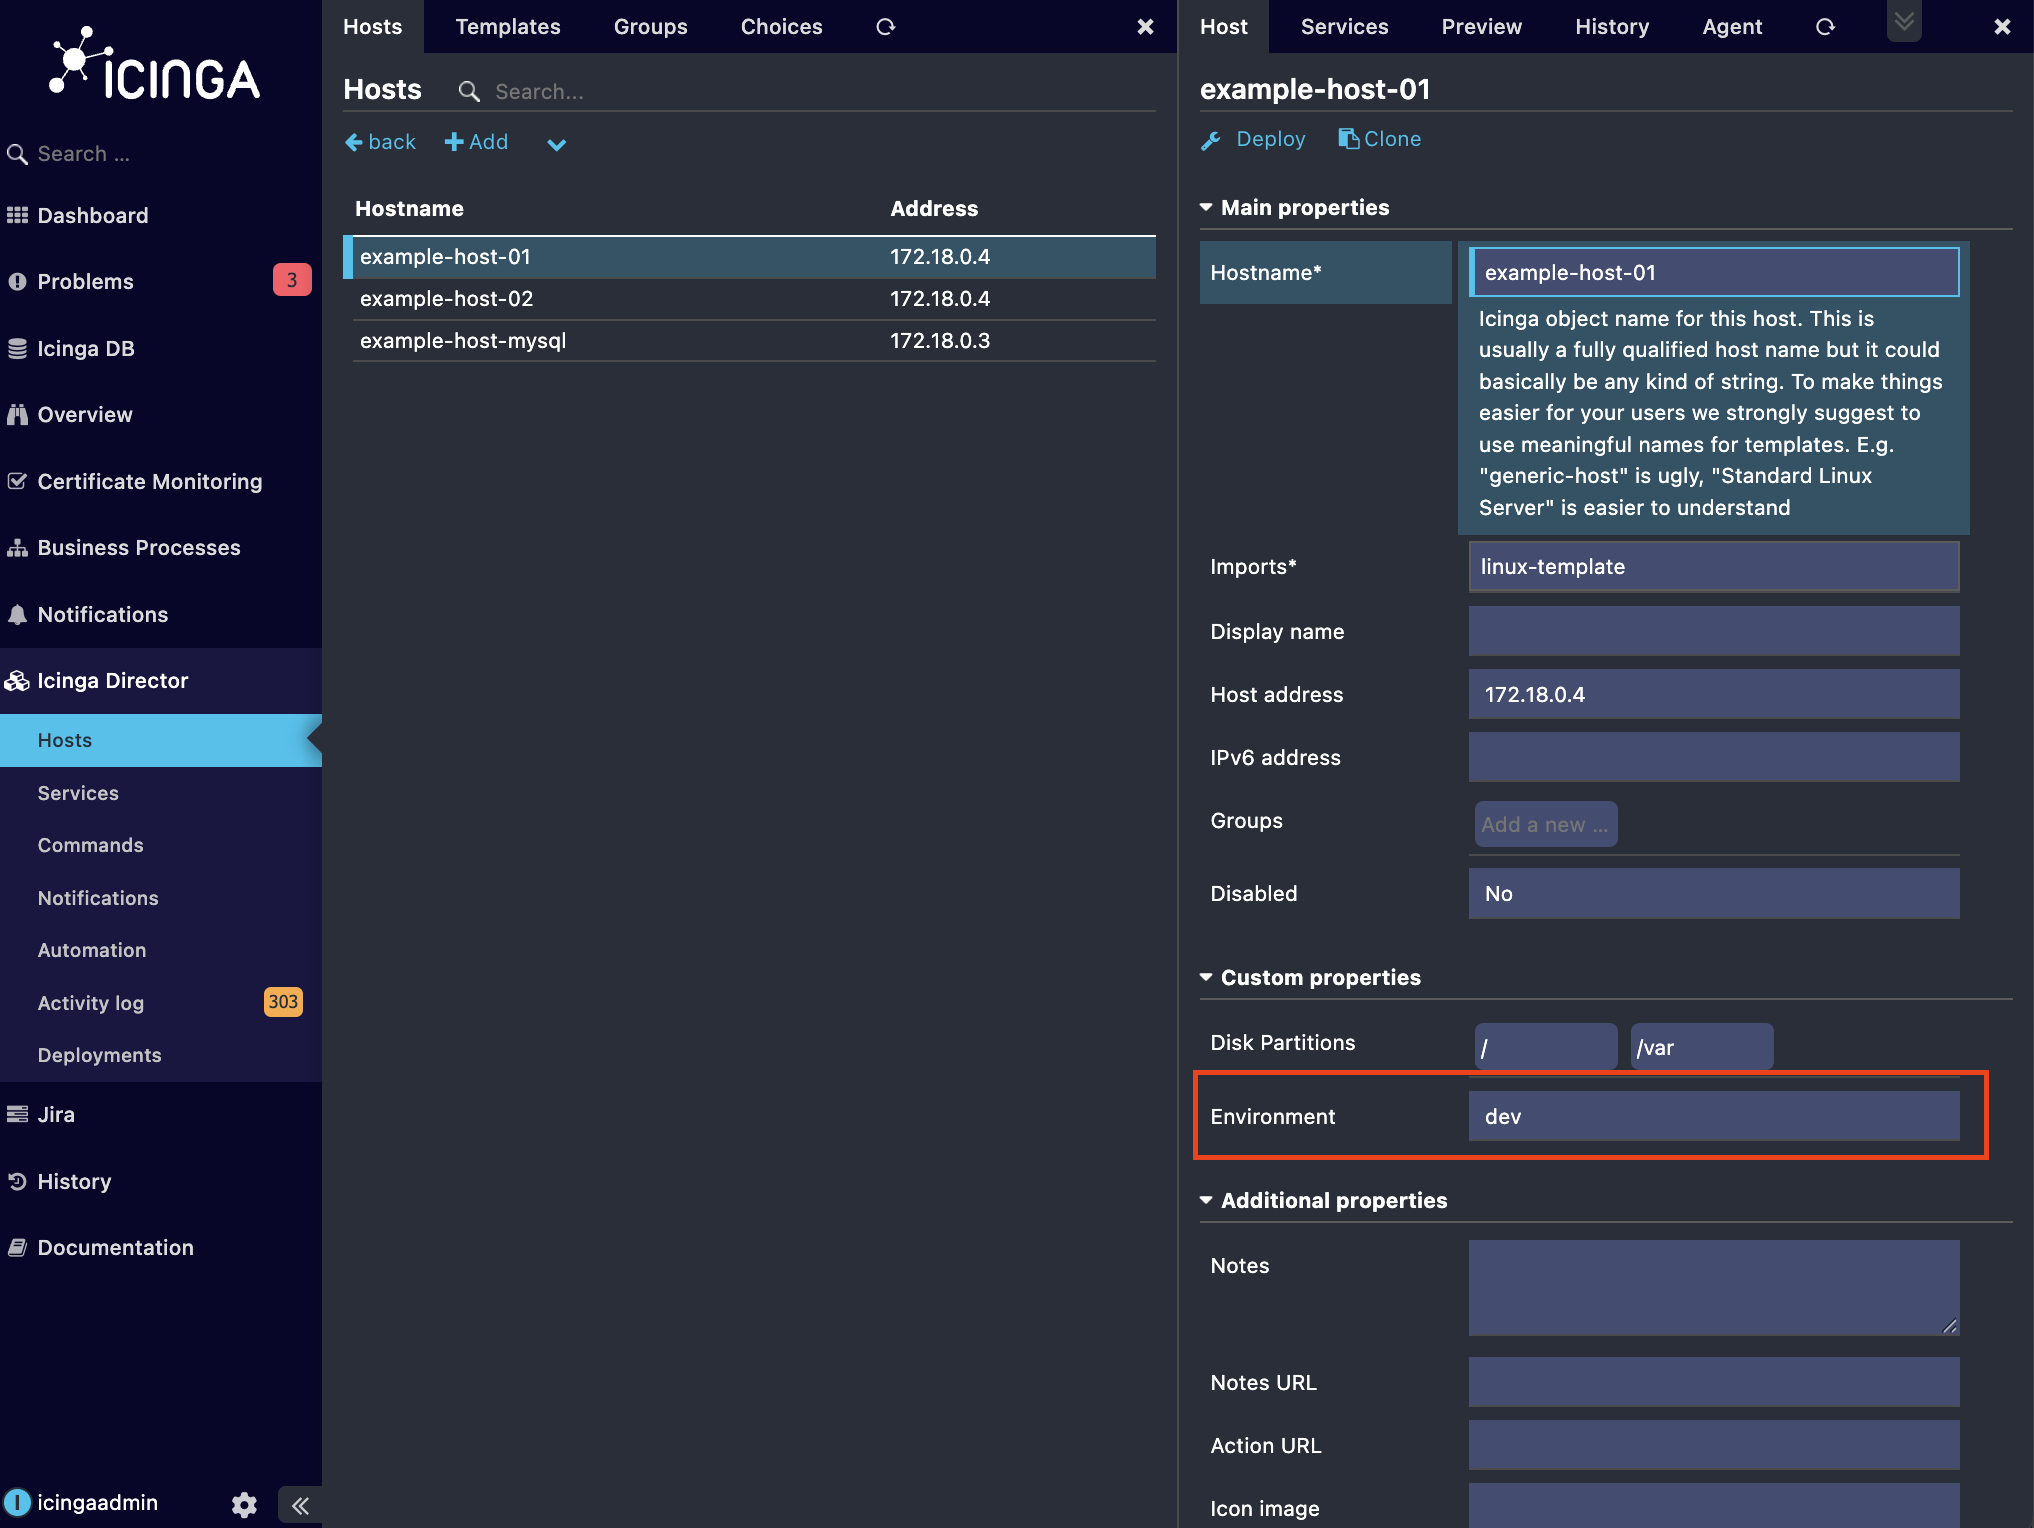Click Groups 'Add a new' field

pos(1545,825)
